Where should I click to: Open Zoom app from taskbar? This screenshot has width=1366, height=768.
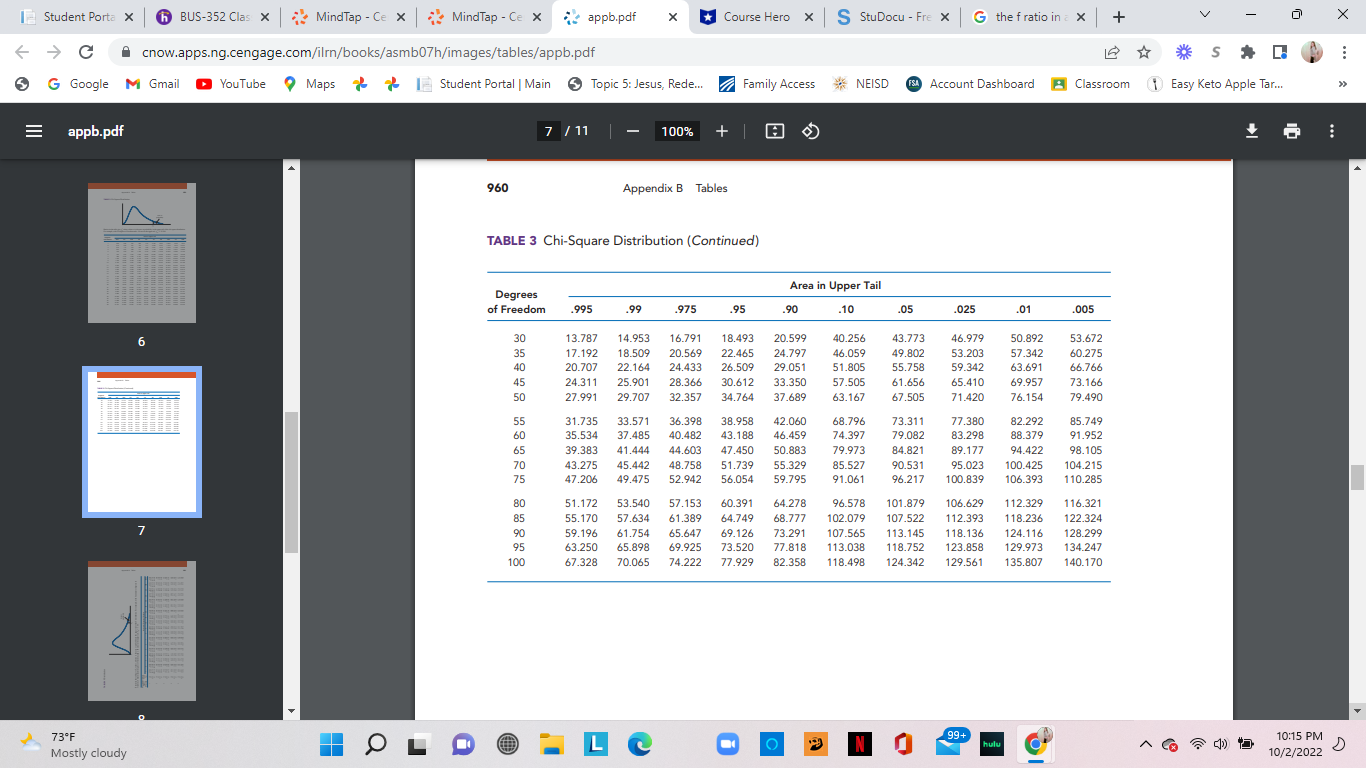point(728,744)
